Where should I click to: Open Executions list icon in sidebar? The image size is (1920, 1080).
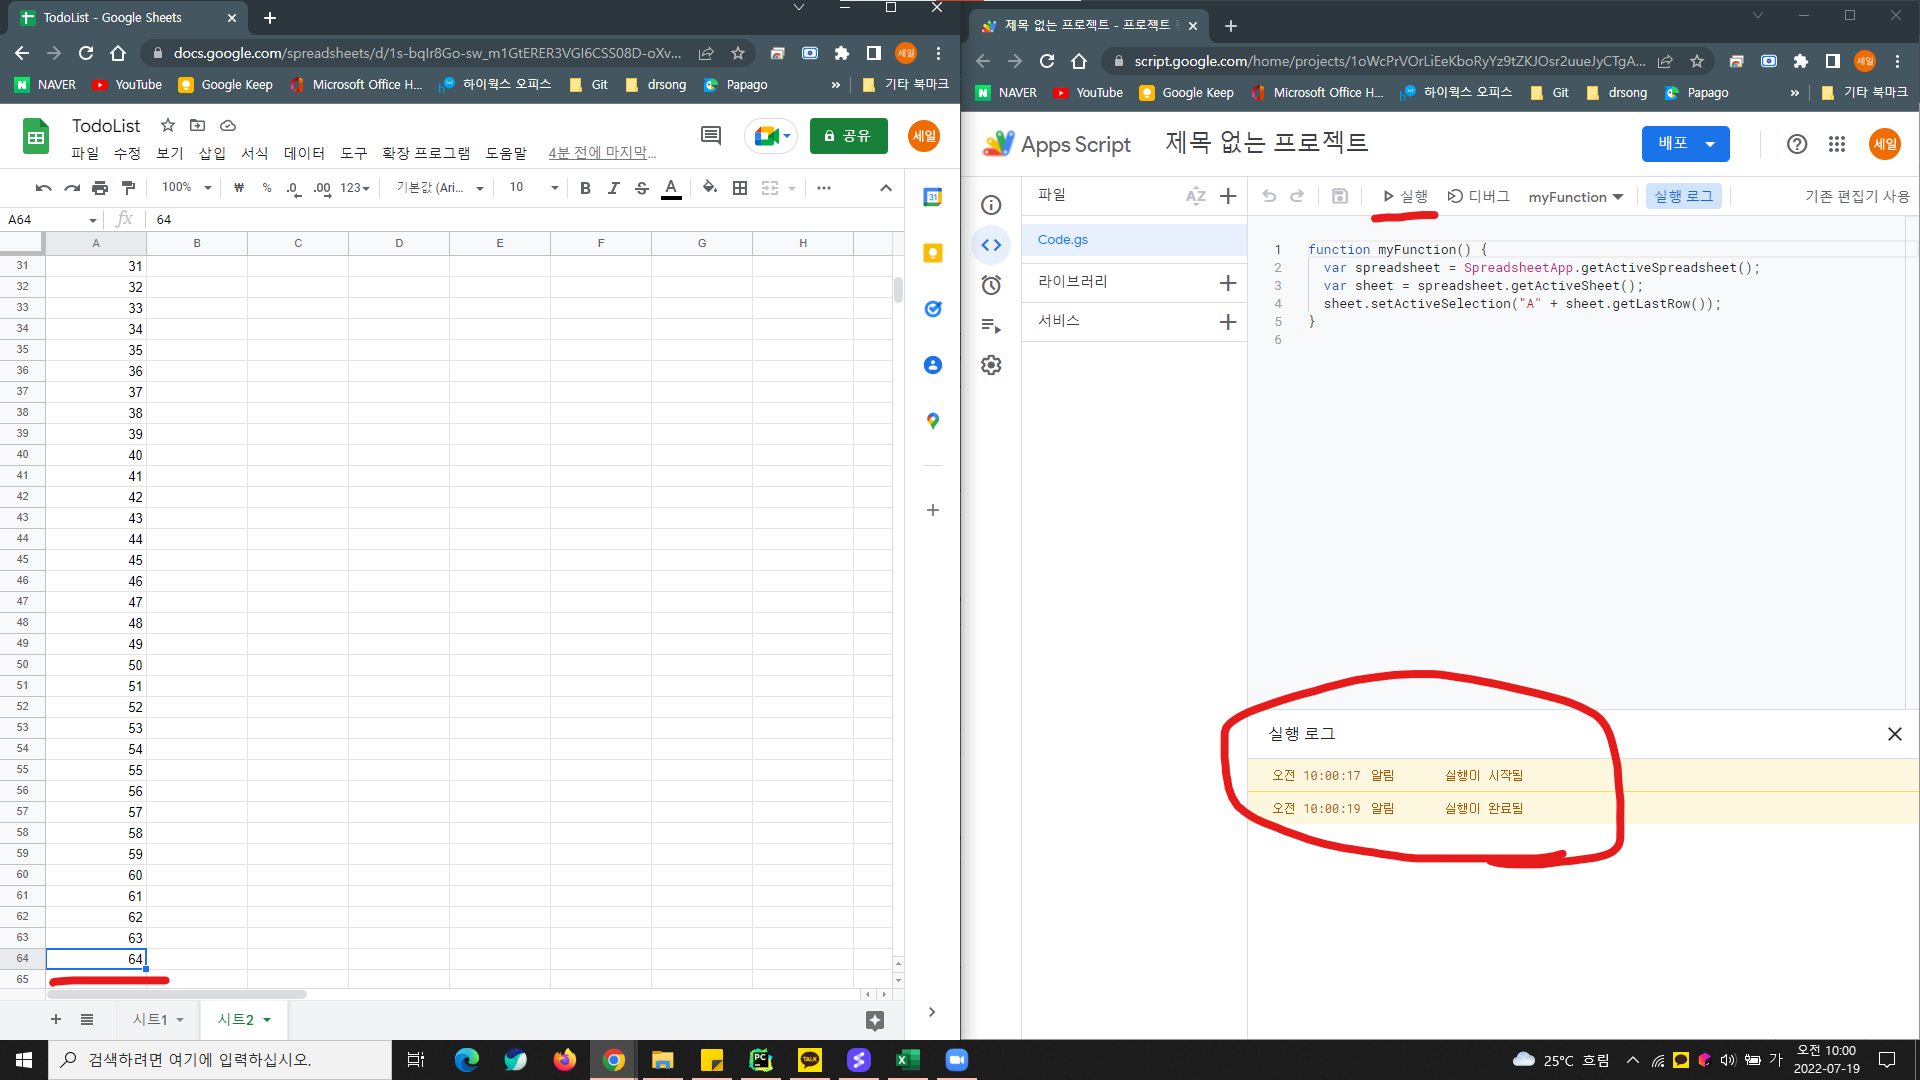(991, 325)
